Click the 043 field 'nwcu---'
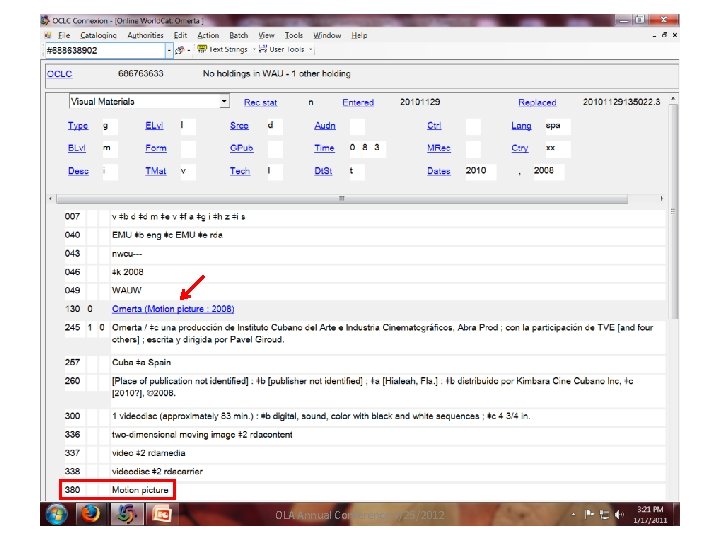The height and width of the screenshot is (540, 720). [x=127, y=253]
